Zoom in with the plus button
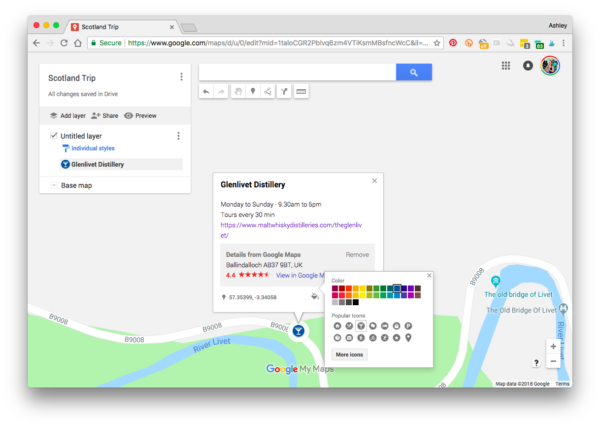 (x=553, y=346)
